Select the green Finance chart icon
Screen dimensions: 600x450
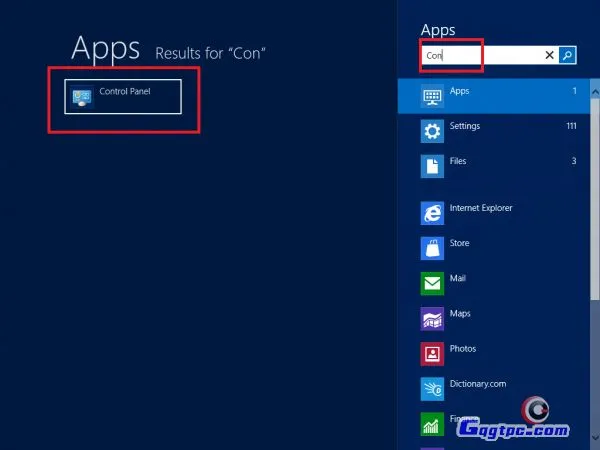432,424
